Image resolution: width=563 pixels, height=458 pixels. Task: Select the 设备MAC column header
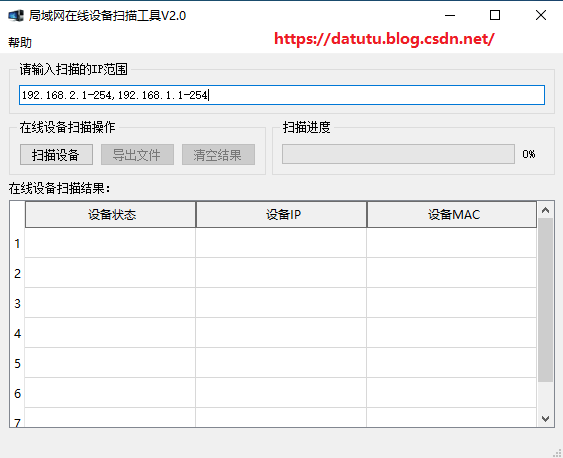452,214
